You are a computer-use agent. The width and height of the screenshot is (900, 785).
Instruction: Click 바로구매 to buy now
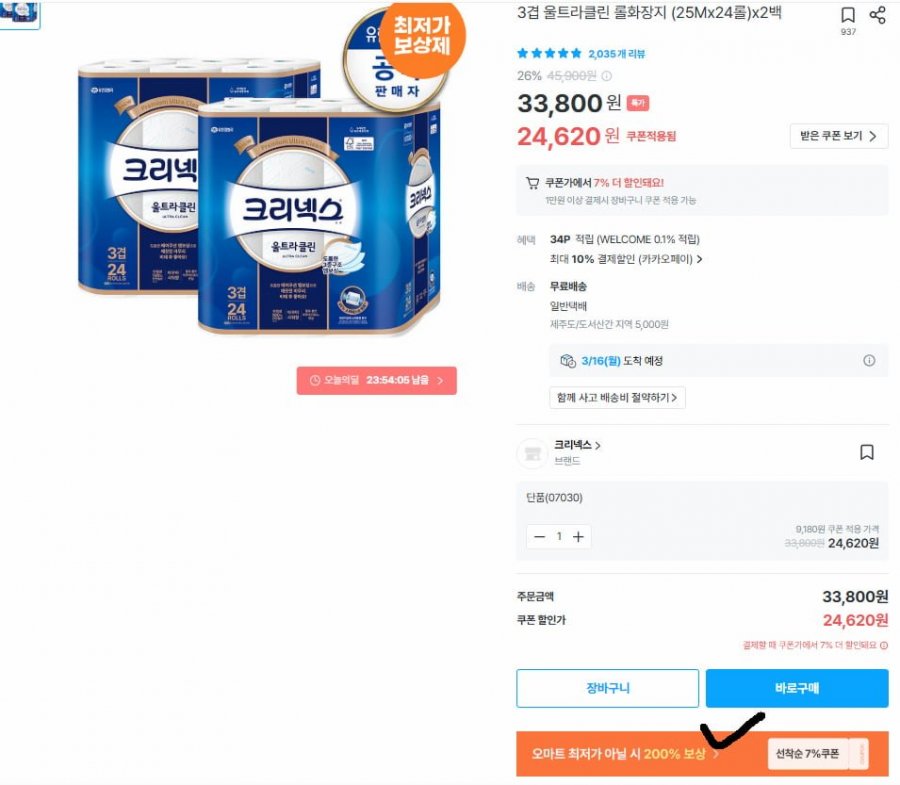(797, 688)
